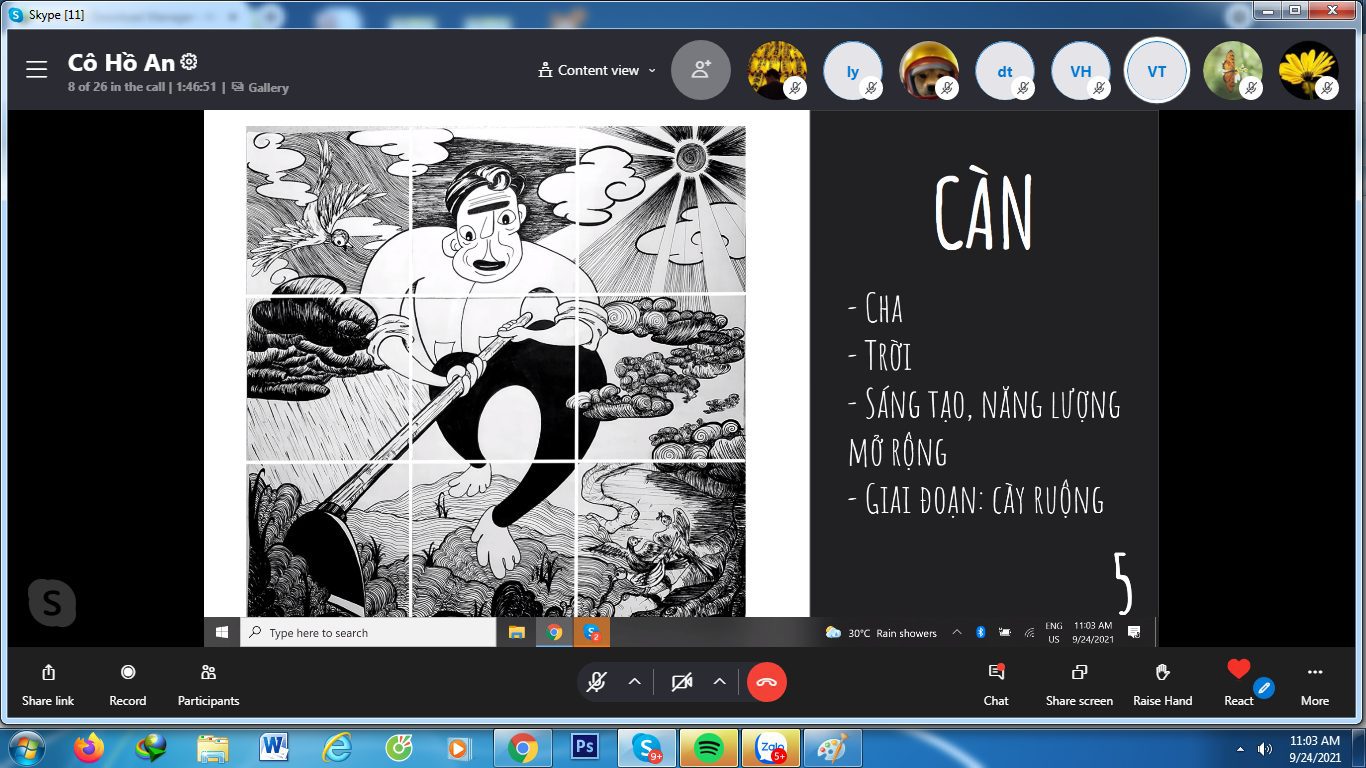1366x768 pixels.
Task: Select the VT participant avatar
Action: [1156, 71]
